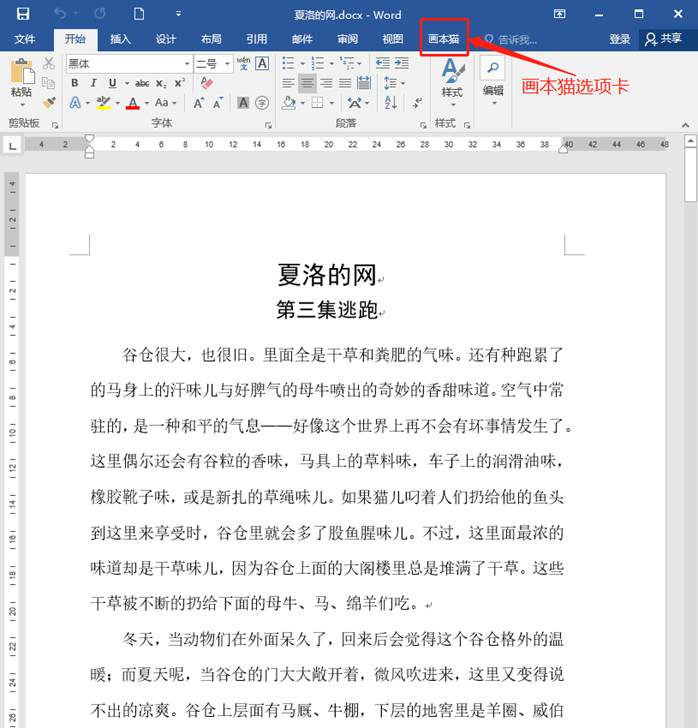Increase paragraph indent
Image resolution: width=698 pixels, height=728 pixels.
click(x=402, y=63)
